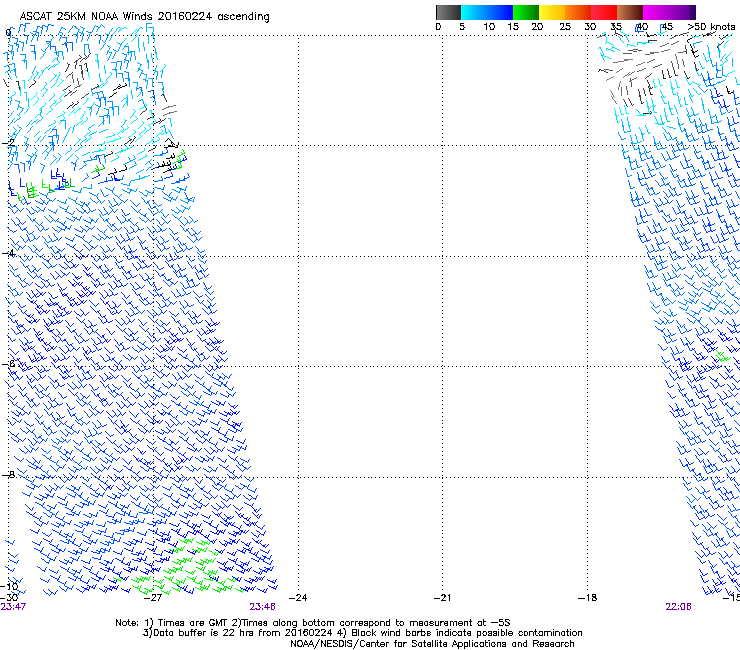The width and height of the screenshot is (740, 650).
Task: Click the NOAA/NESDIS Center credit line
Action: [x=432, y=644]
